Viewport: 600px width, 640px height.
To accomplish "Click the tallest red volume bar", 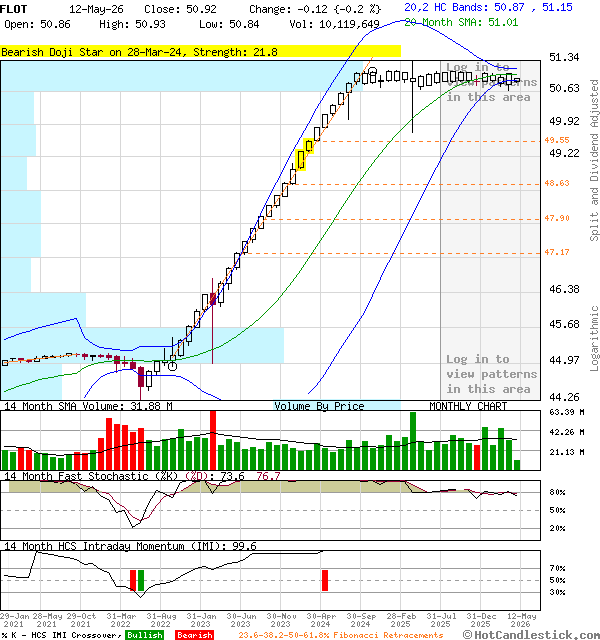I will tap(213, 440).
